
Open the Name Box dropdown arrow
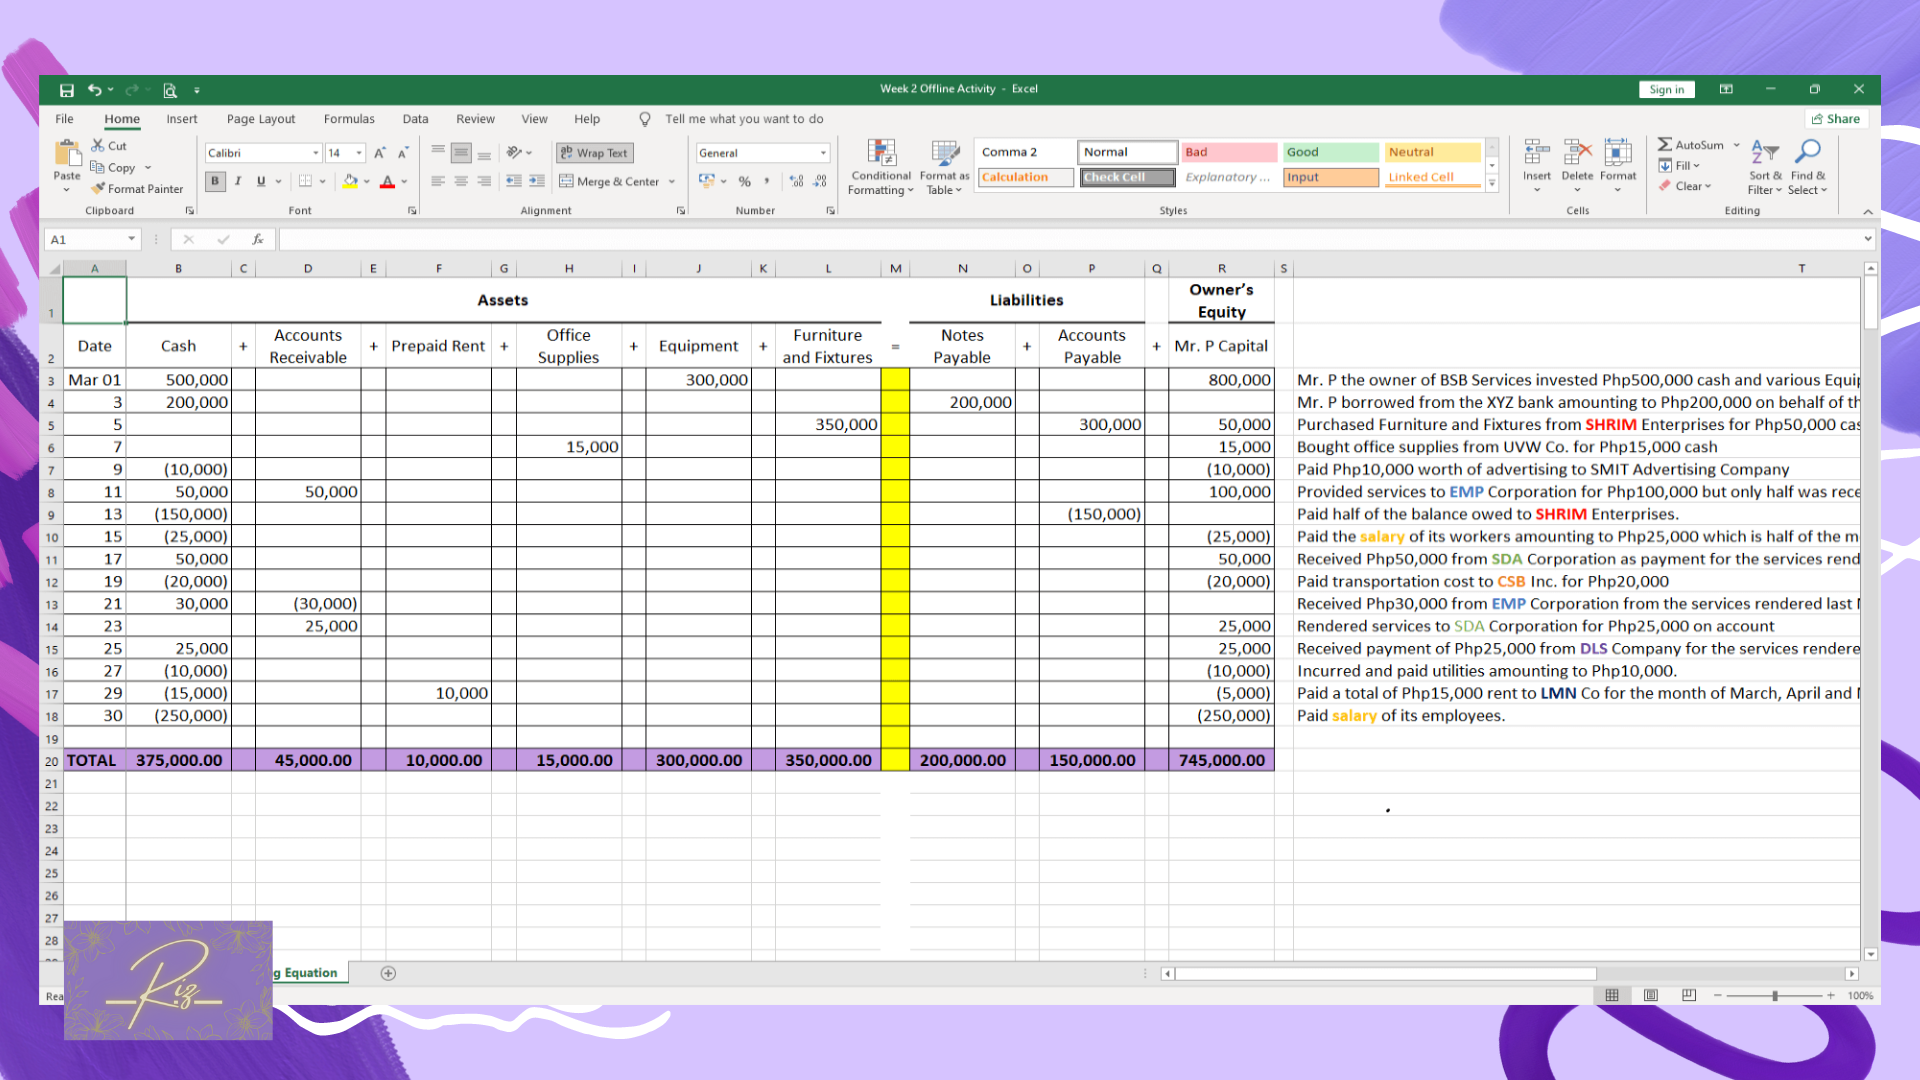click(x=131, y=239)
